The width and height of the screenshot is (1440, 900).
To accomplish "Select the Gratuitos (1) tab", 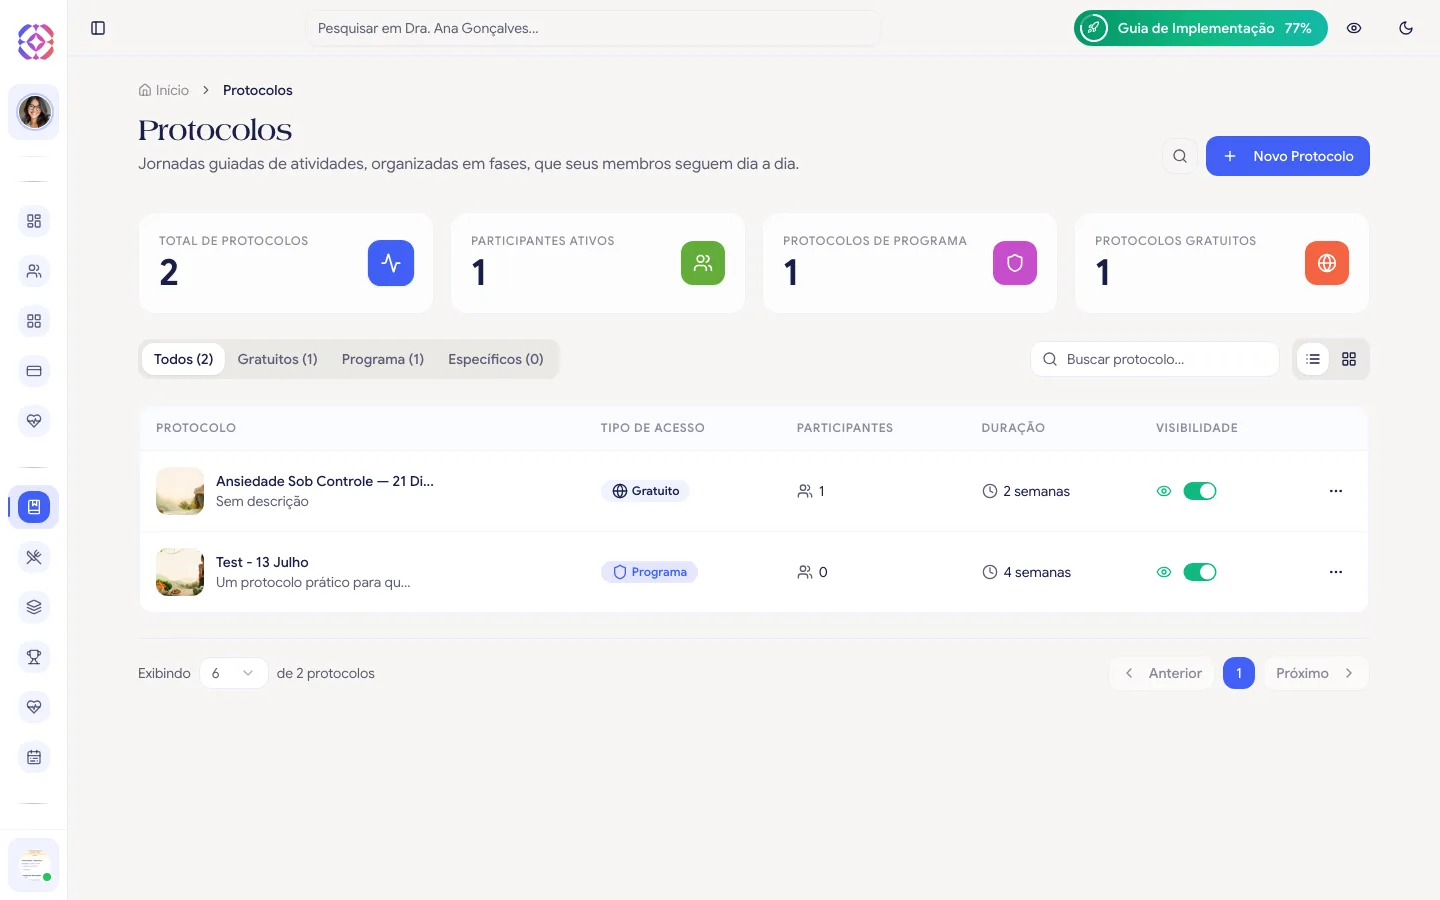I will (x=277, y=359).
